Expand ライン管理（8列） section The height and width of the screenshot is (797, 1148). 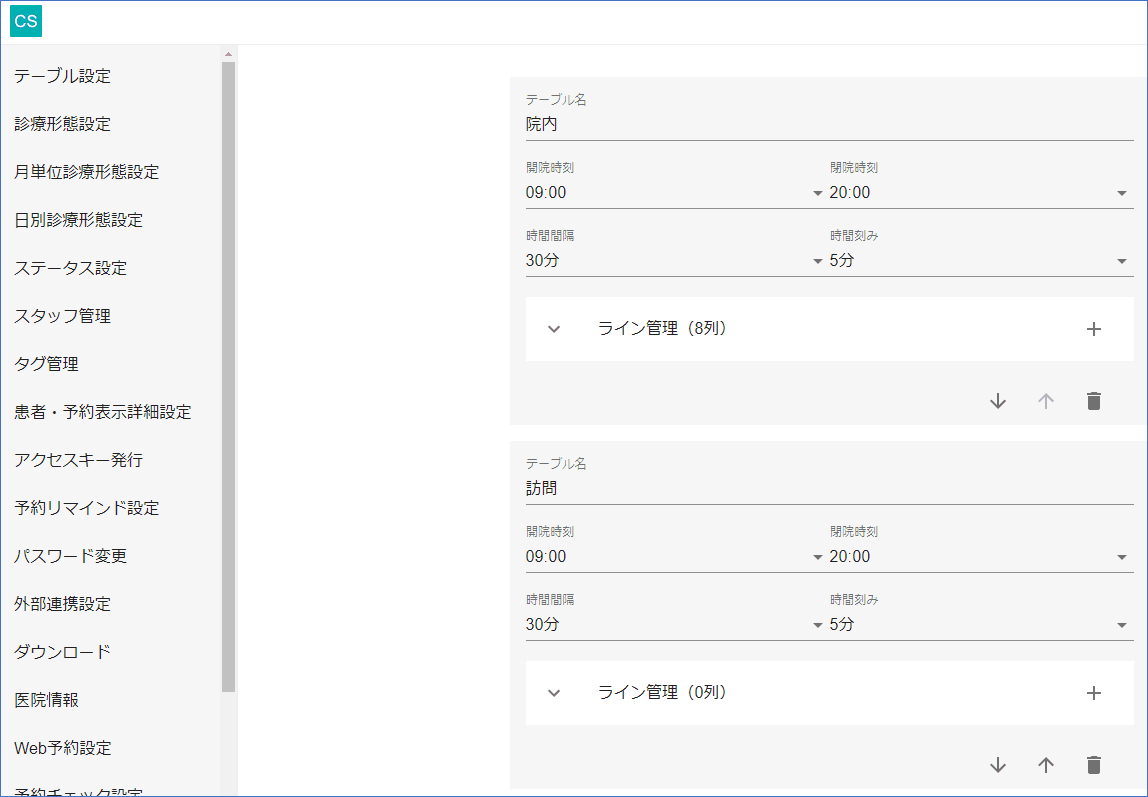[x=554, y=329]
